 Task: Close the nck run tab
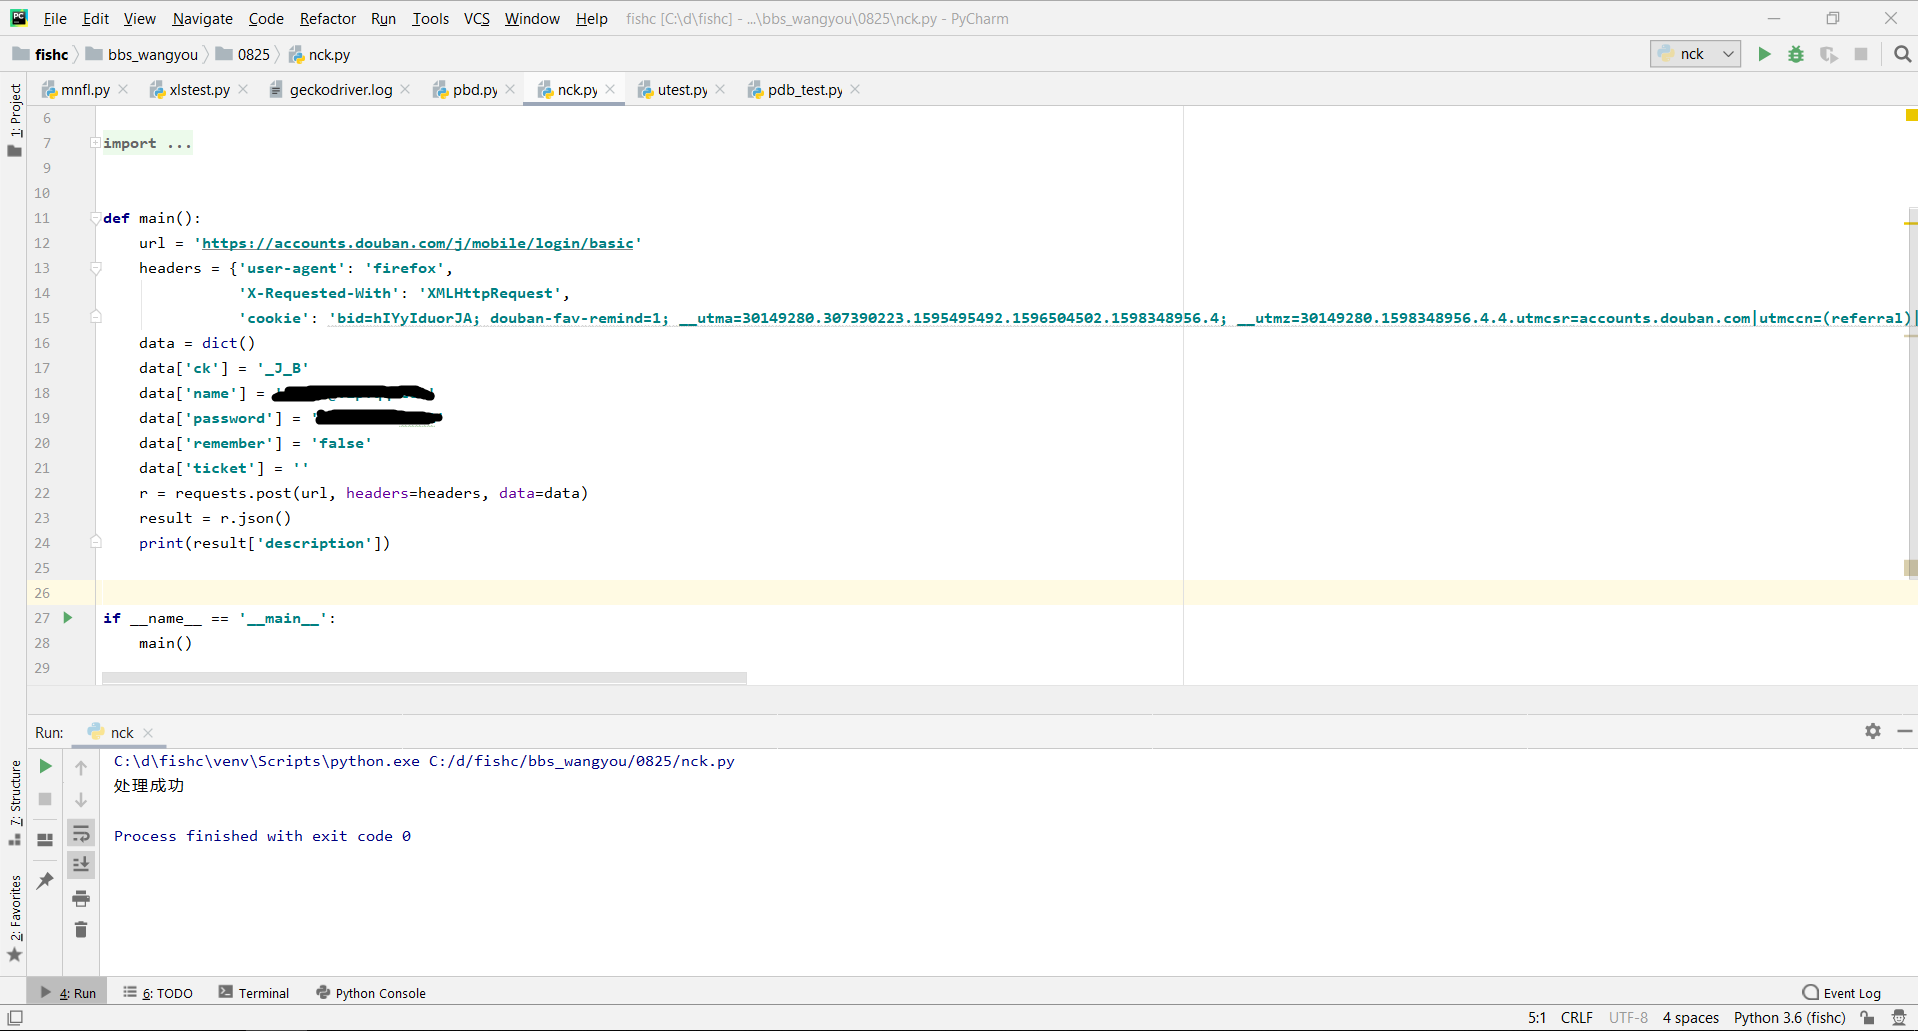[148, 733]
